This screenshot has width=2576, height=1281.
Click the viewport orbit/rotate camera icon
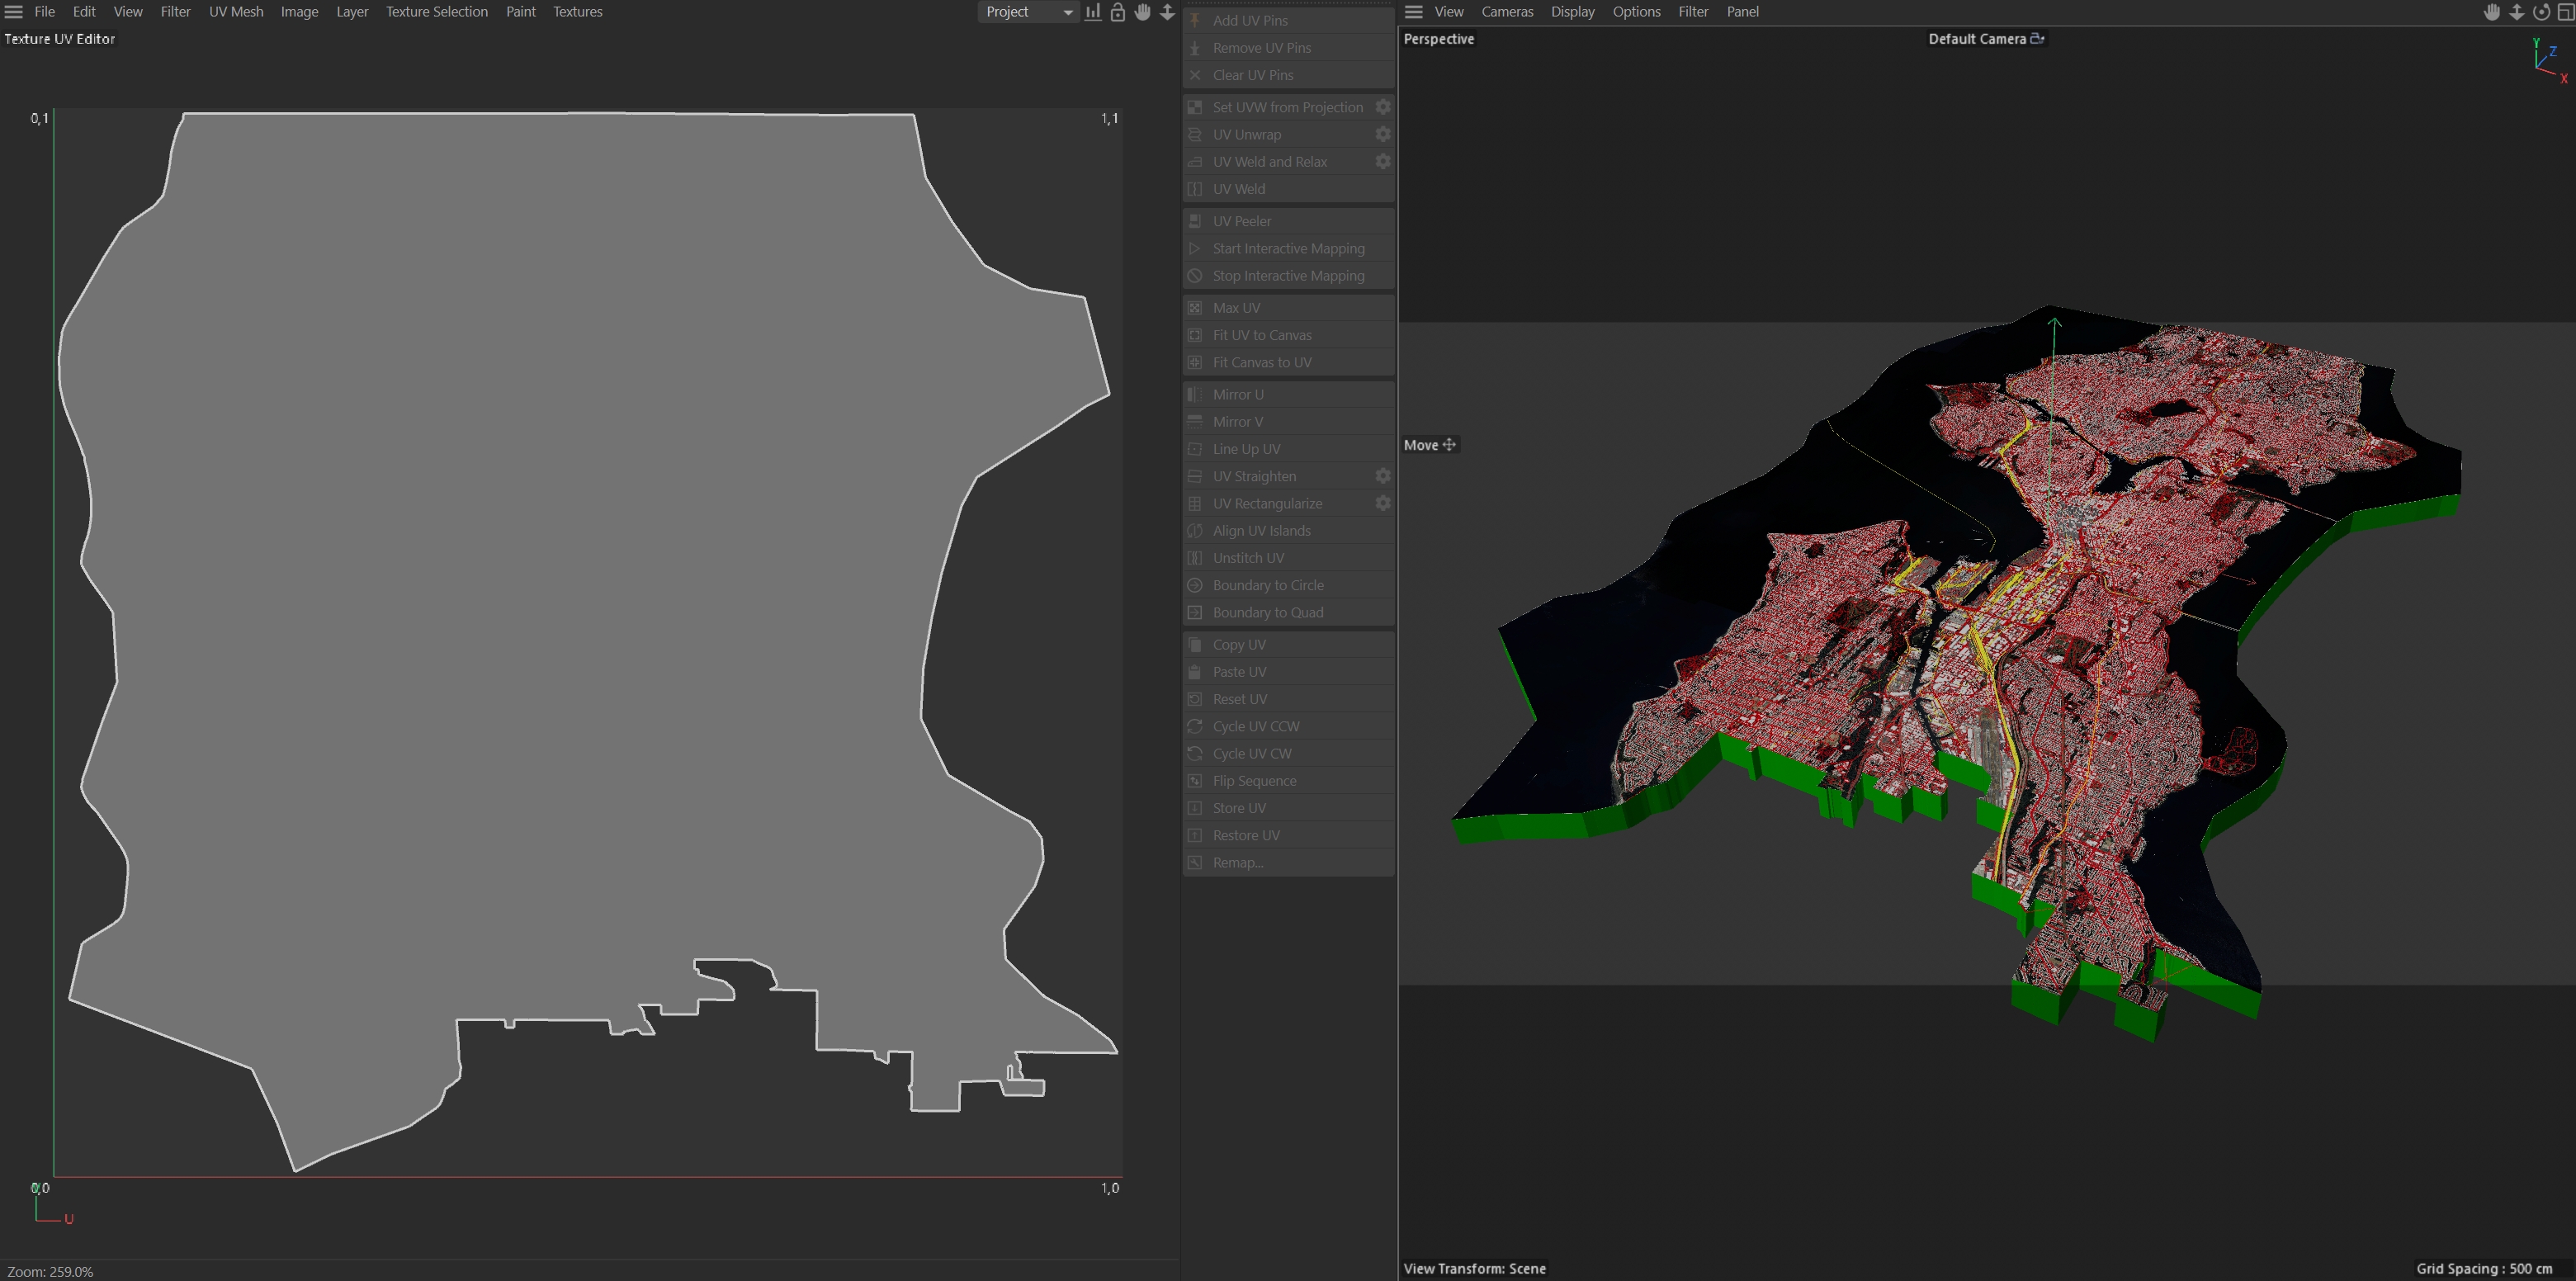click(x=2541, y=12)
